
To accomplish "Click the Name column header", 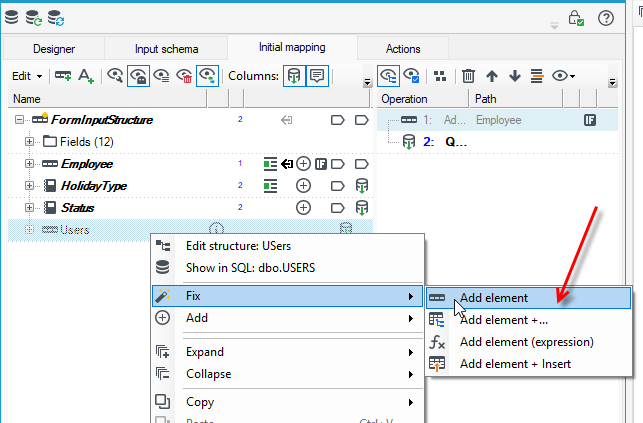I will point(107,99).
